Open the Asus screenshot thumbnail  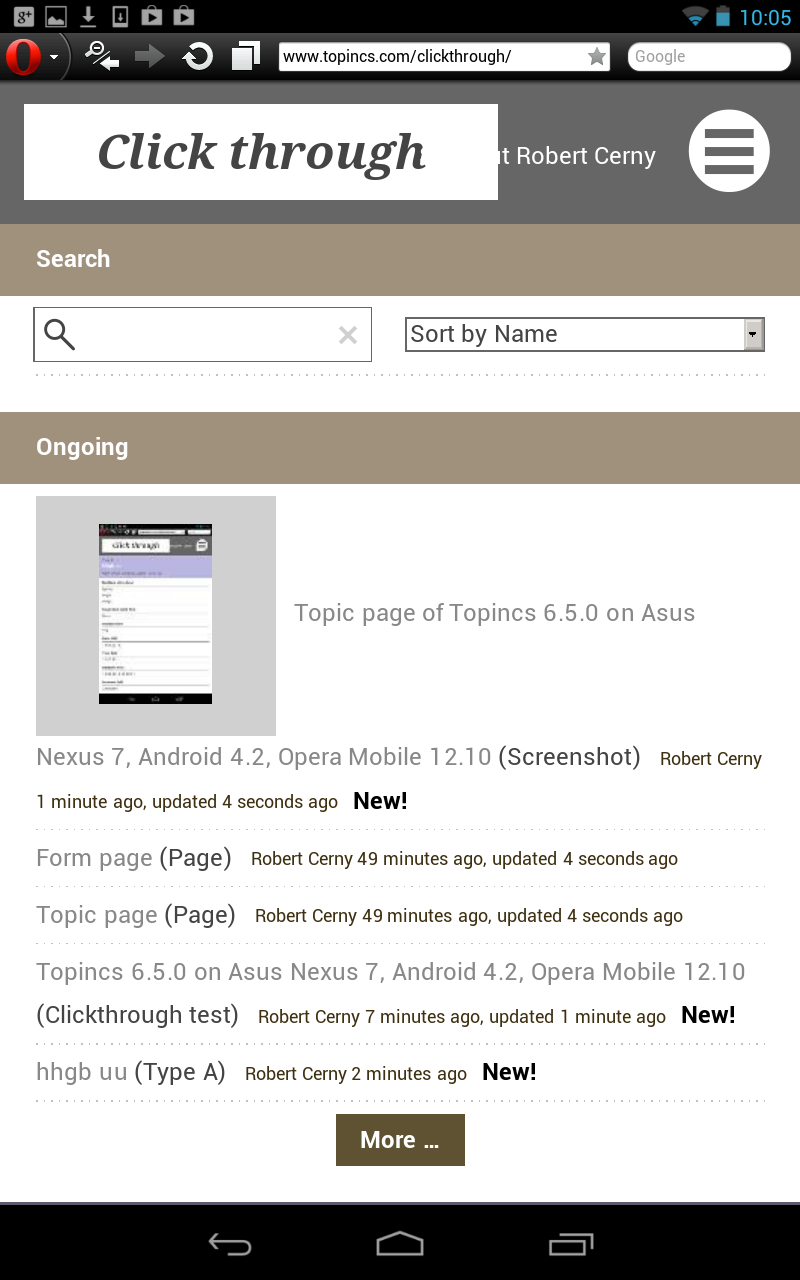[156, 615]
